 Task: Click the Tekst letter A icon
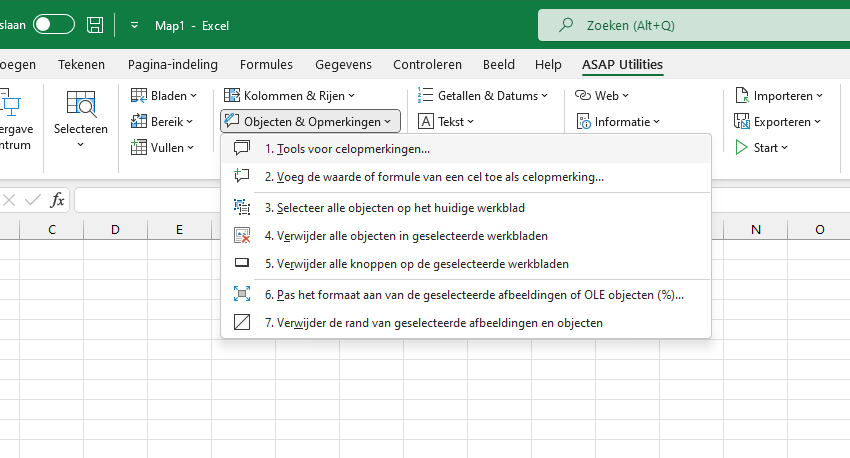pyautogui.click(x=426, y=121)
